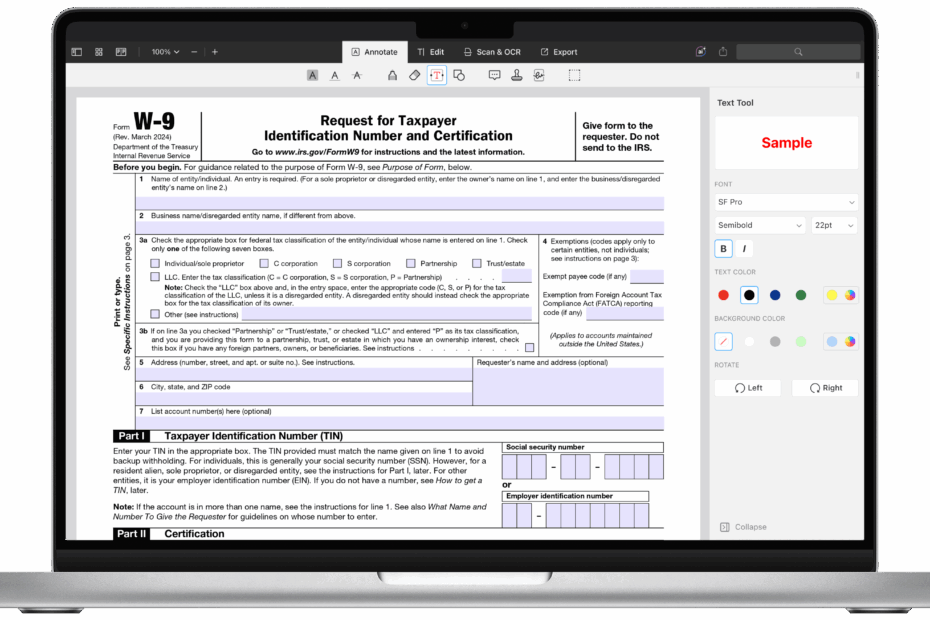930x620 pixels.
Task: Open the comment annotation tool
Action: point(493,75)
